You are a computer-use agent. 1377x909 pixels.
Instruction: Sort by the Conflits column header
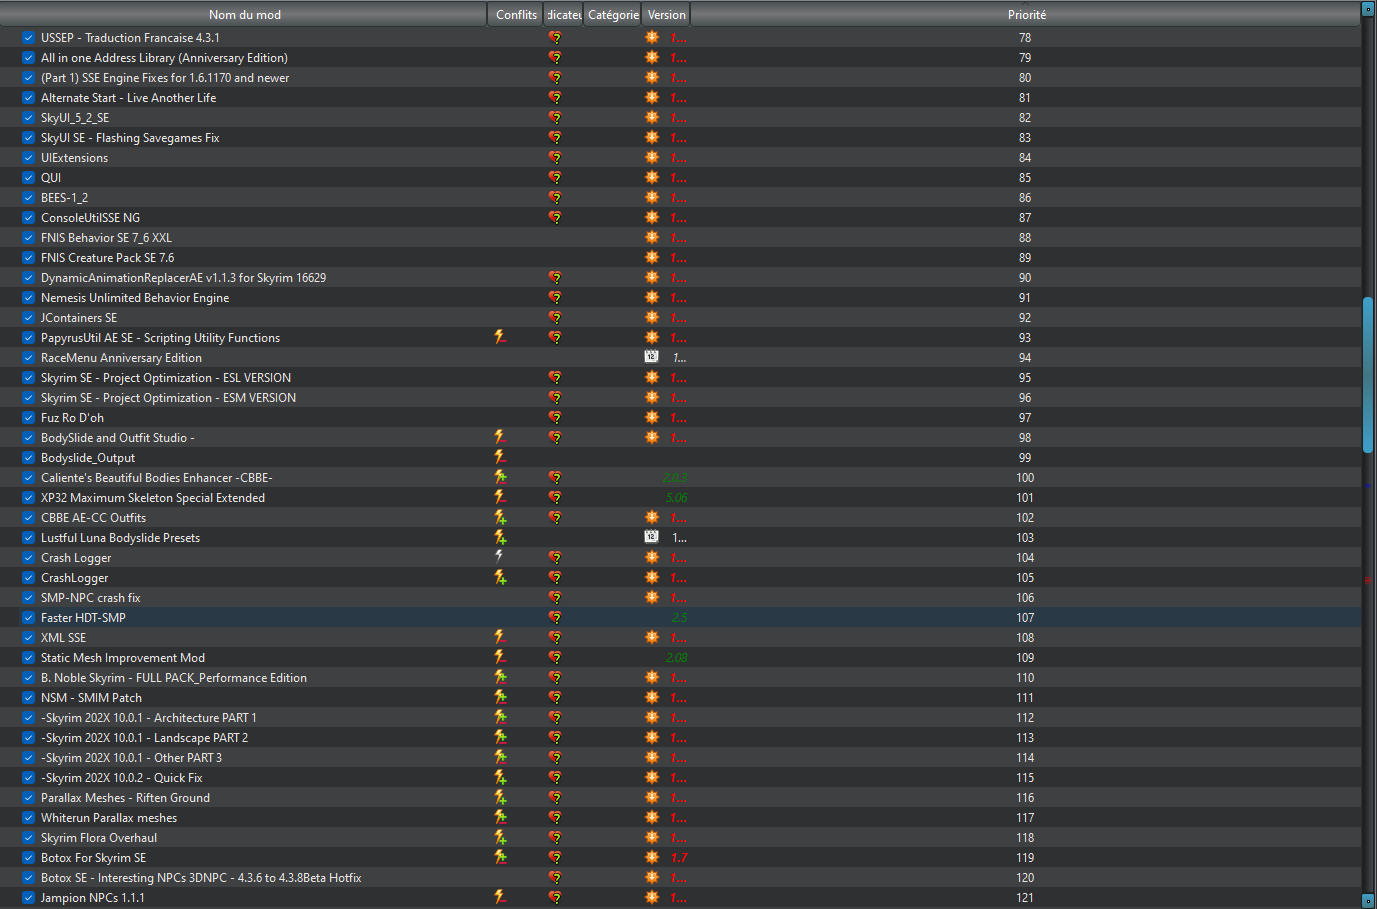click(x=516, y=14)
